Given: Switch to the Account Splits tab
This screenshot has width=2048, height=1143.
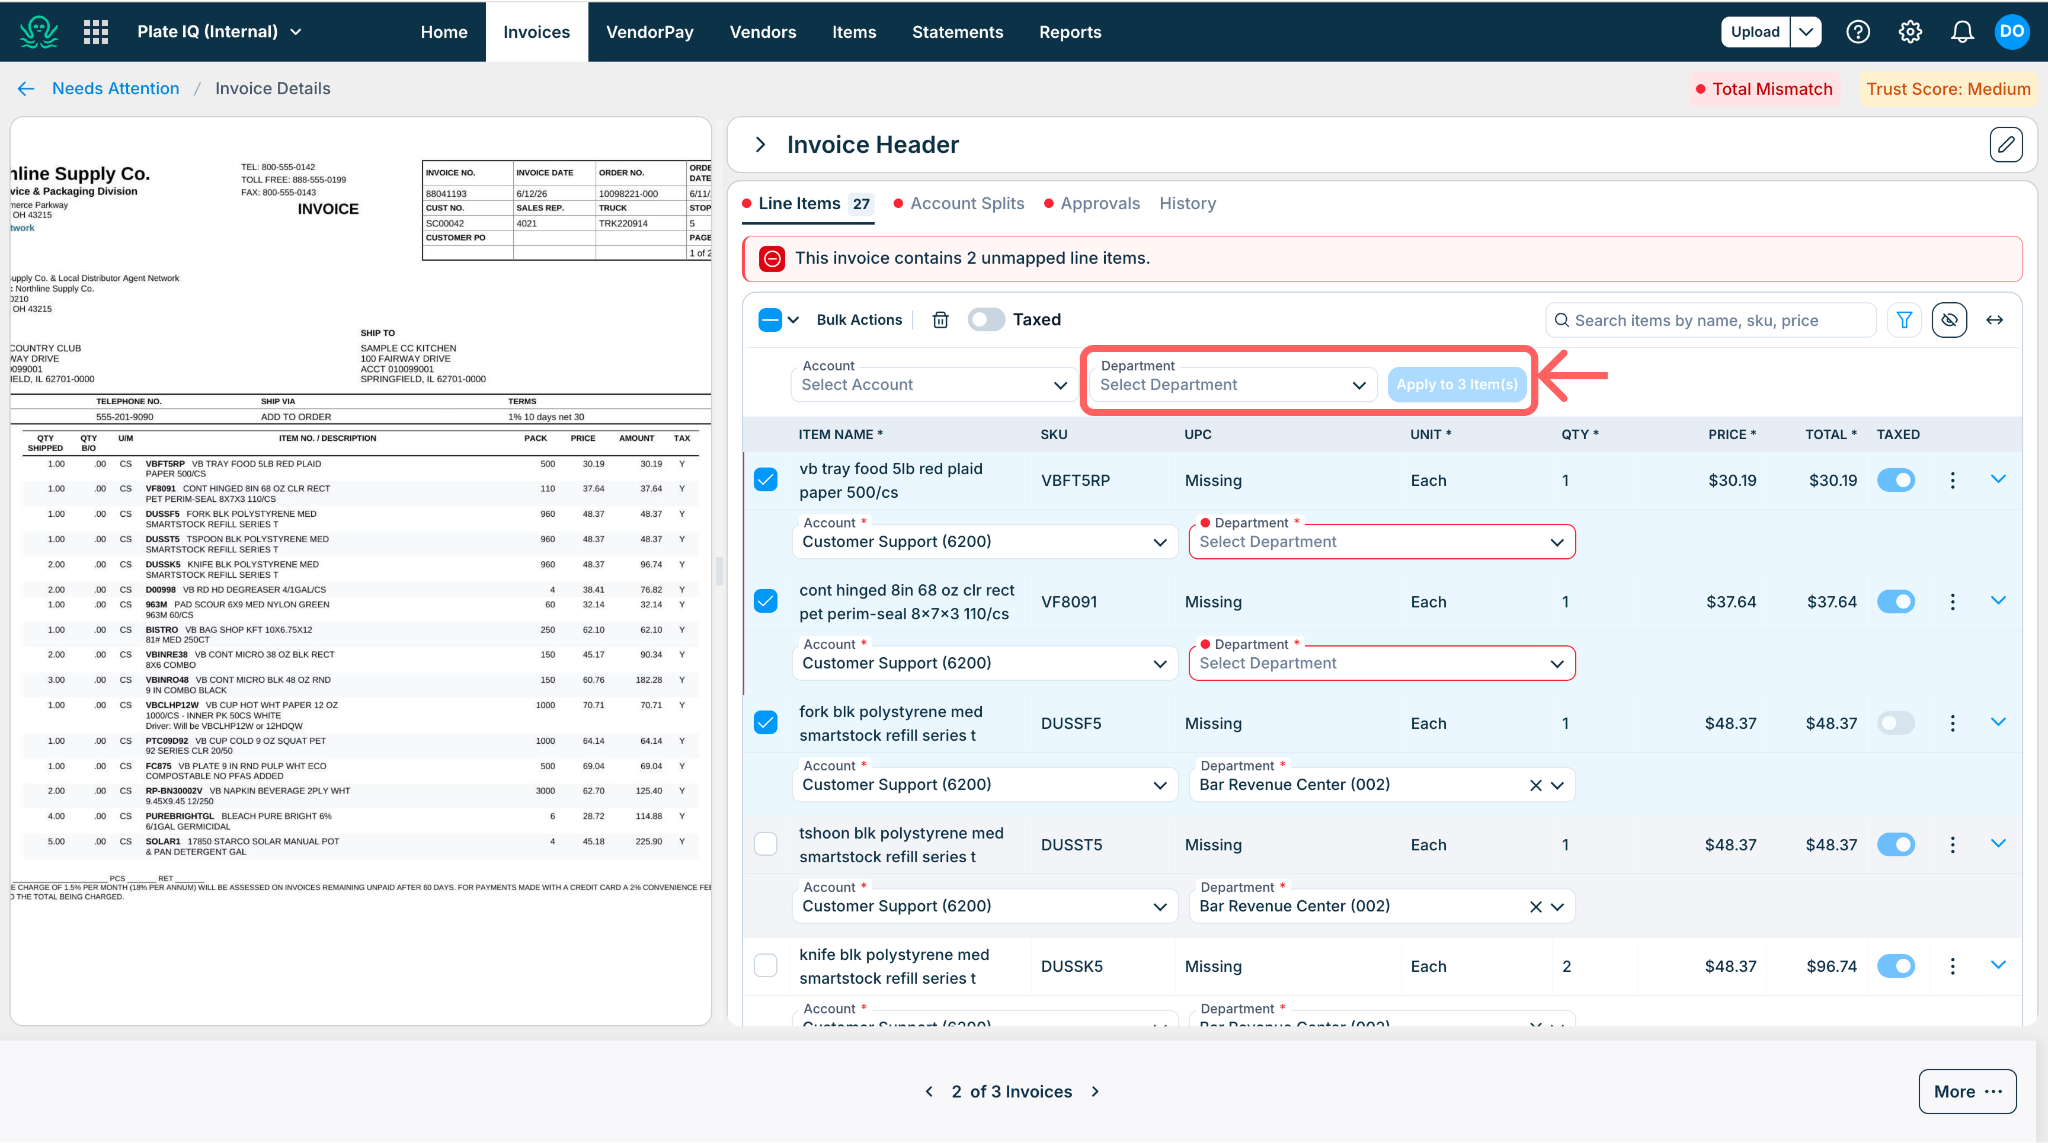Looking at the screenshot, I should (966, 203).
